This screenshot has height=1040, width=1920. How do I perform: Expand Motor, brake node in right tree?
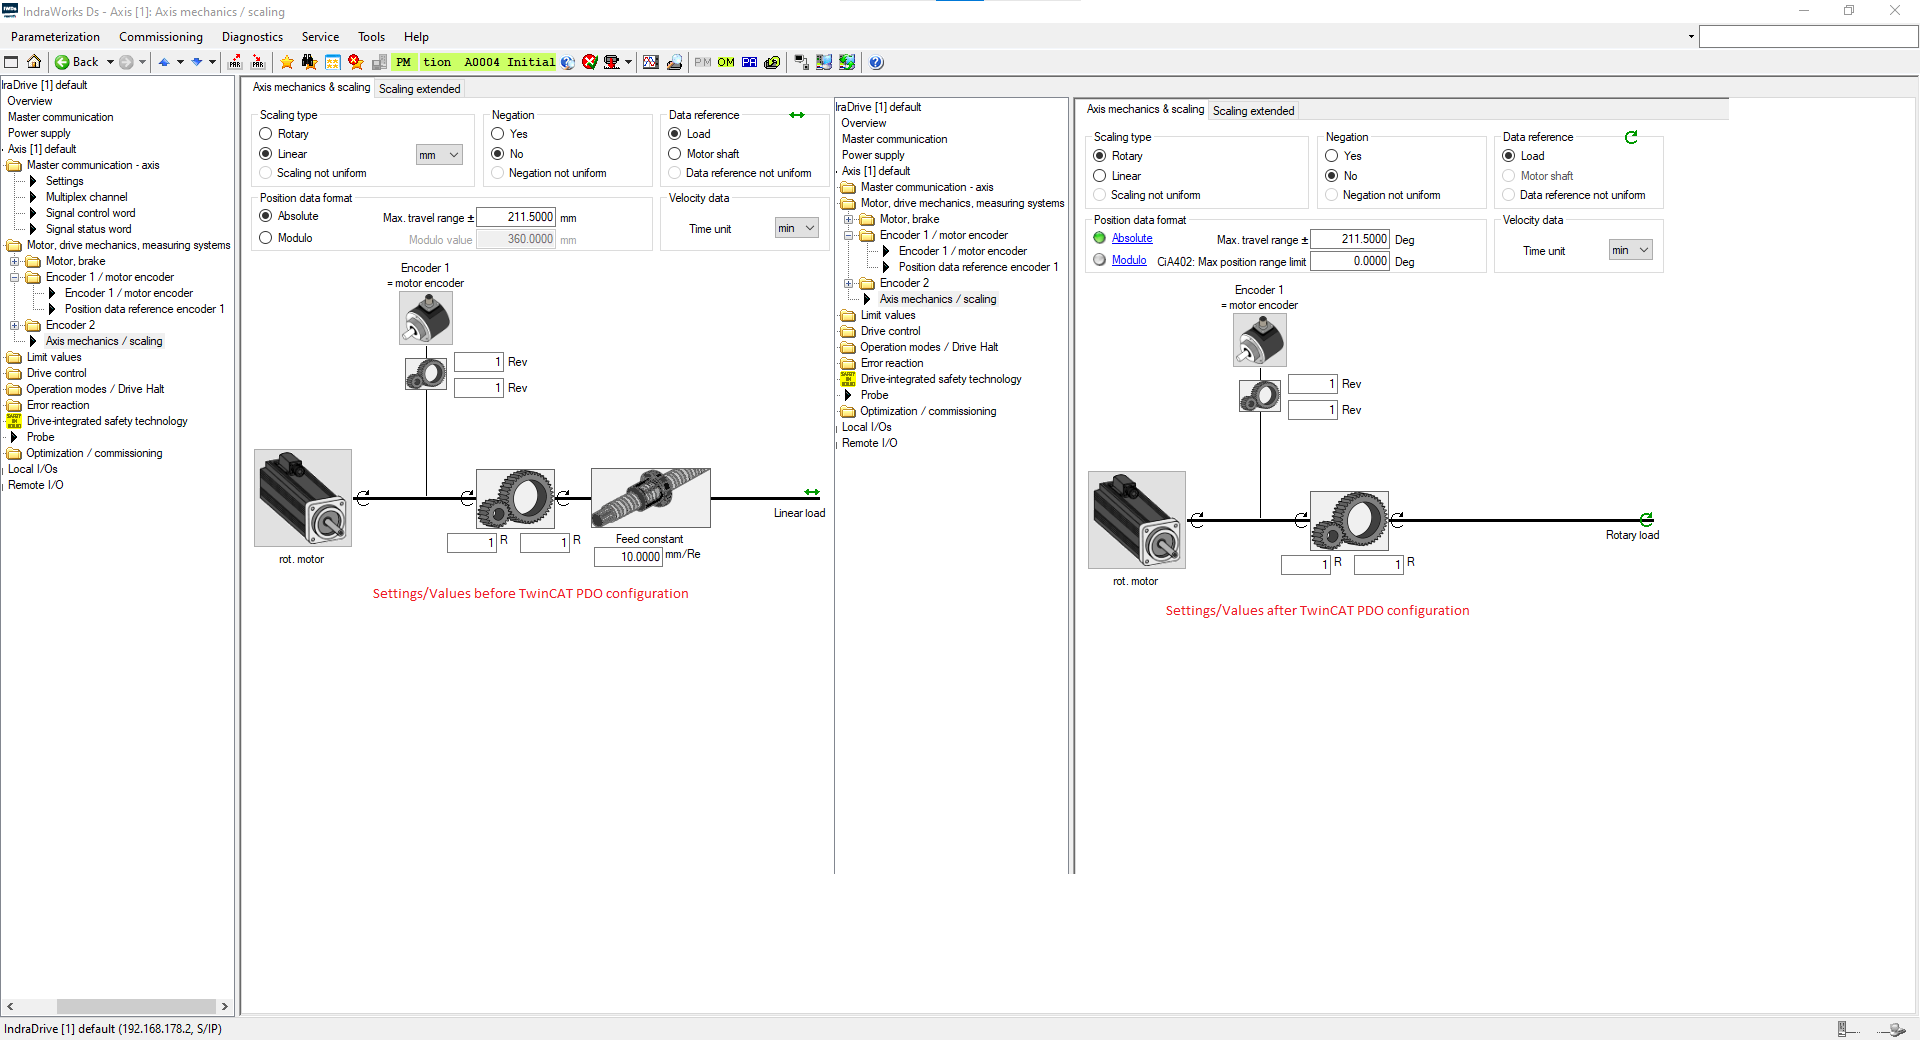click(x=849, y=219)
